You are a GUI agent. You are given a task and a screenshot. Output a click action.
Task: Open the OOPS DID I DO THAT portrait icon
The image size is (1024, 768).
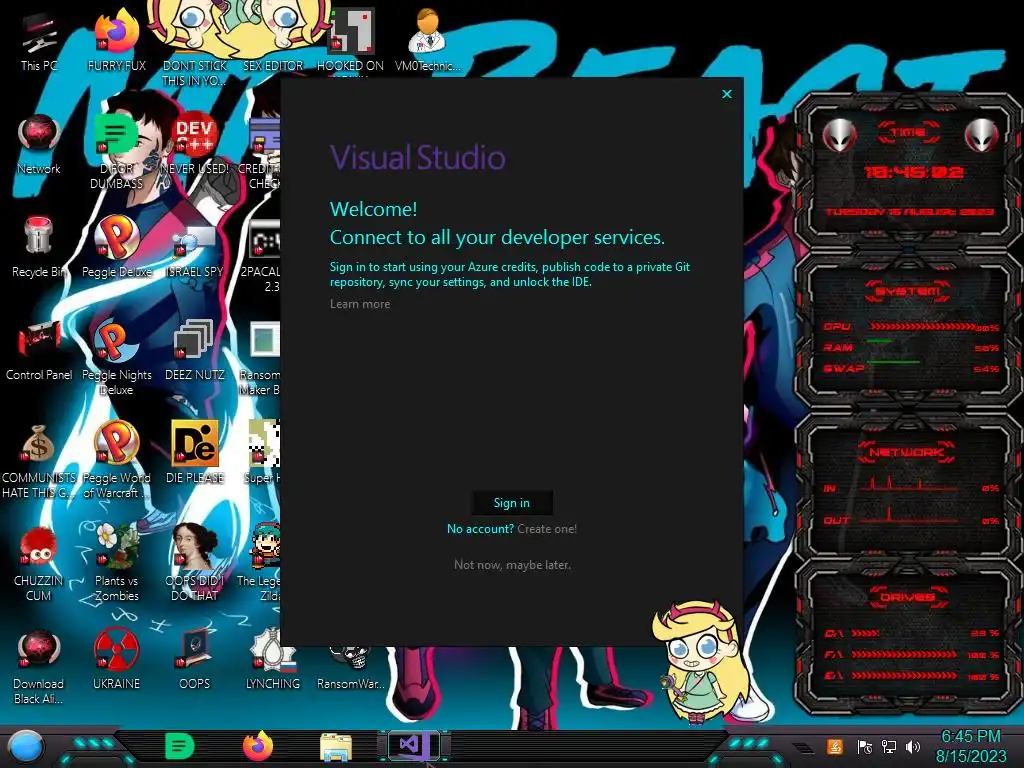tap(194, 564)
